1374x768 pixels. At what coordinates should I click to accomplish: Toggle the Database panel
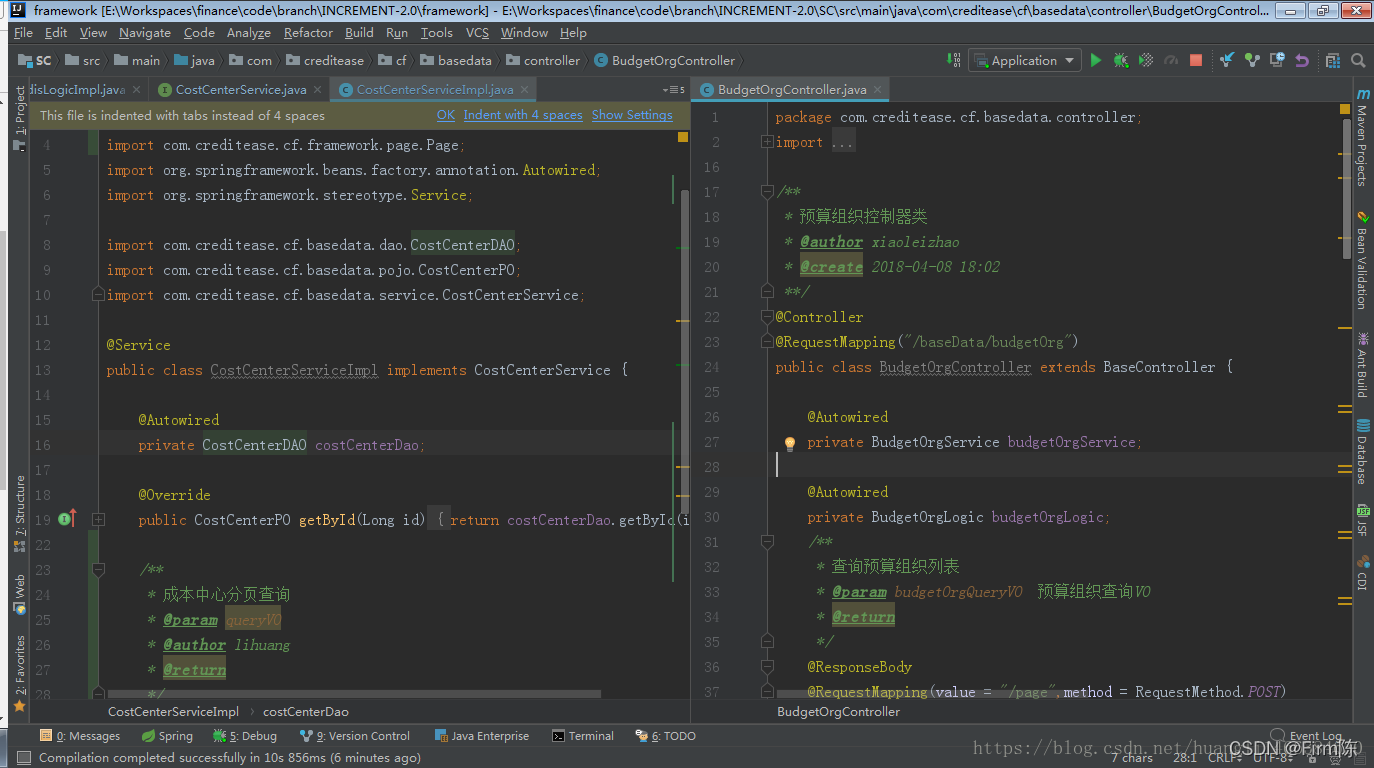coord(1362,451)
